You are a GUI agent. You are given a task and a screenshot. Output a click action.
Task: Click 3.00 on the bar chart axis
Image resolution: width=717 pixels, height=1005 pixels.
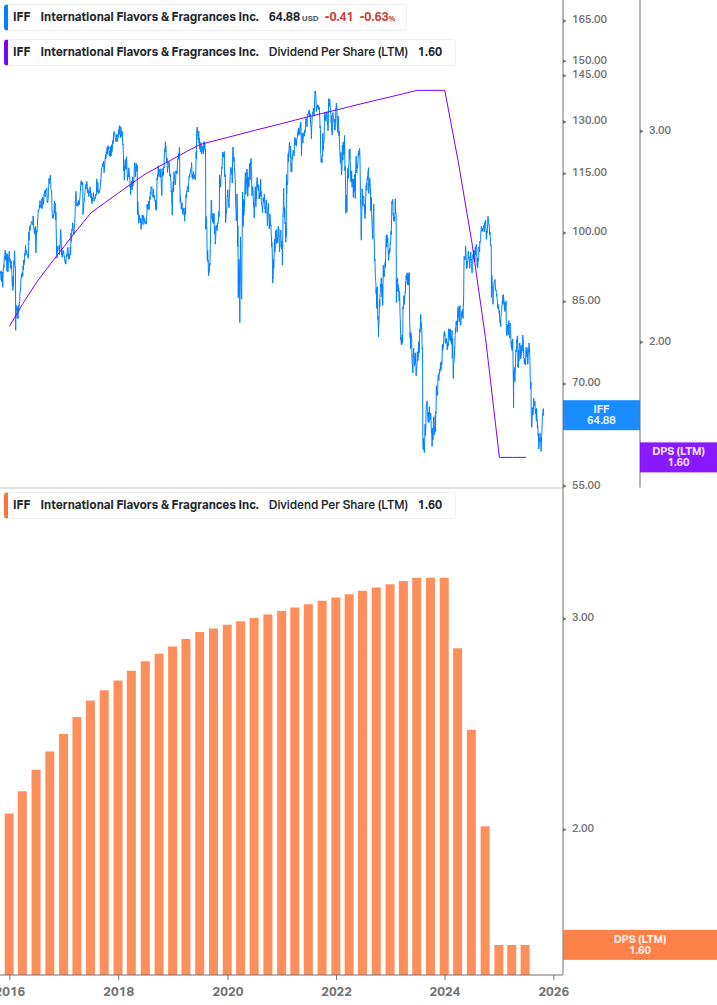coord(583,617)
